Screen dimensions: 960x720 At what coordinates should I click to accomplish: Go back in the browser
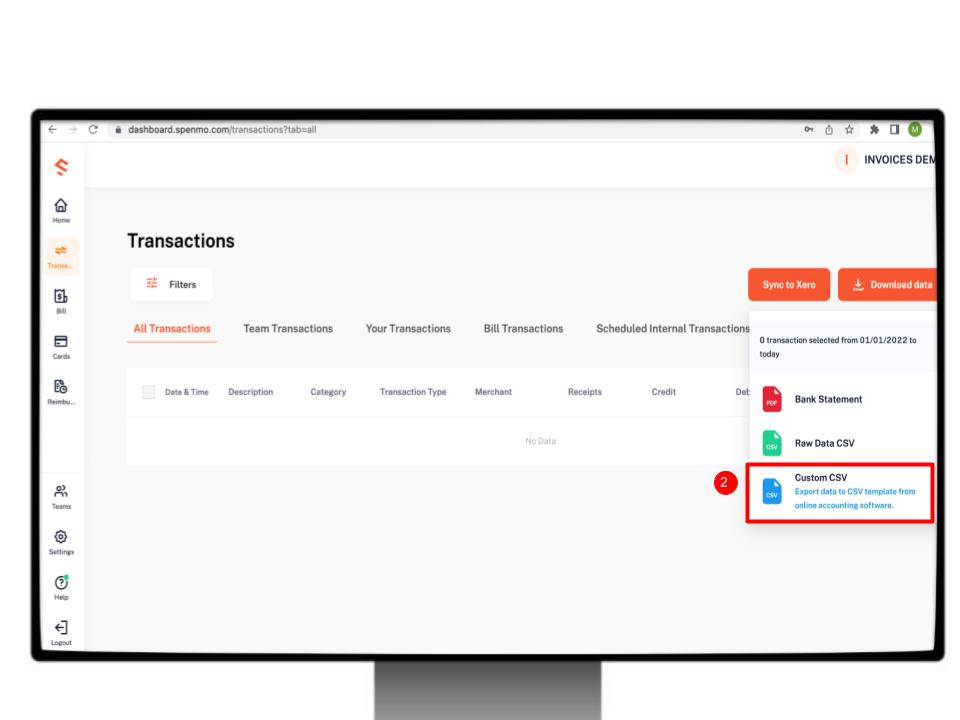click(x=53, y=129)
